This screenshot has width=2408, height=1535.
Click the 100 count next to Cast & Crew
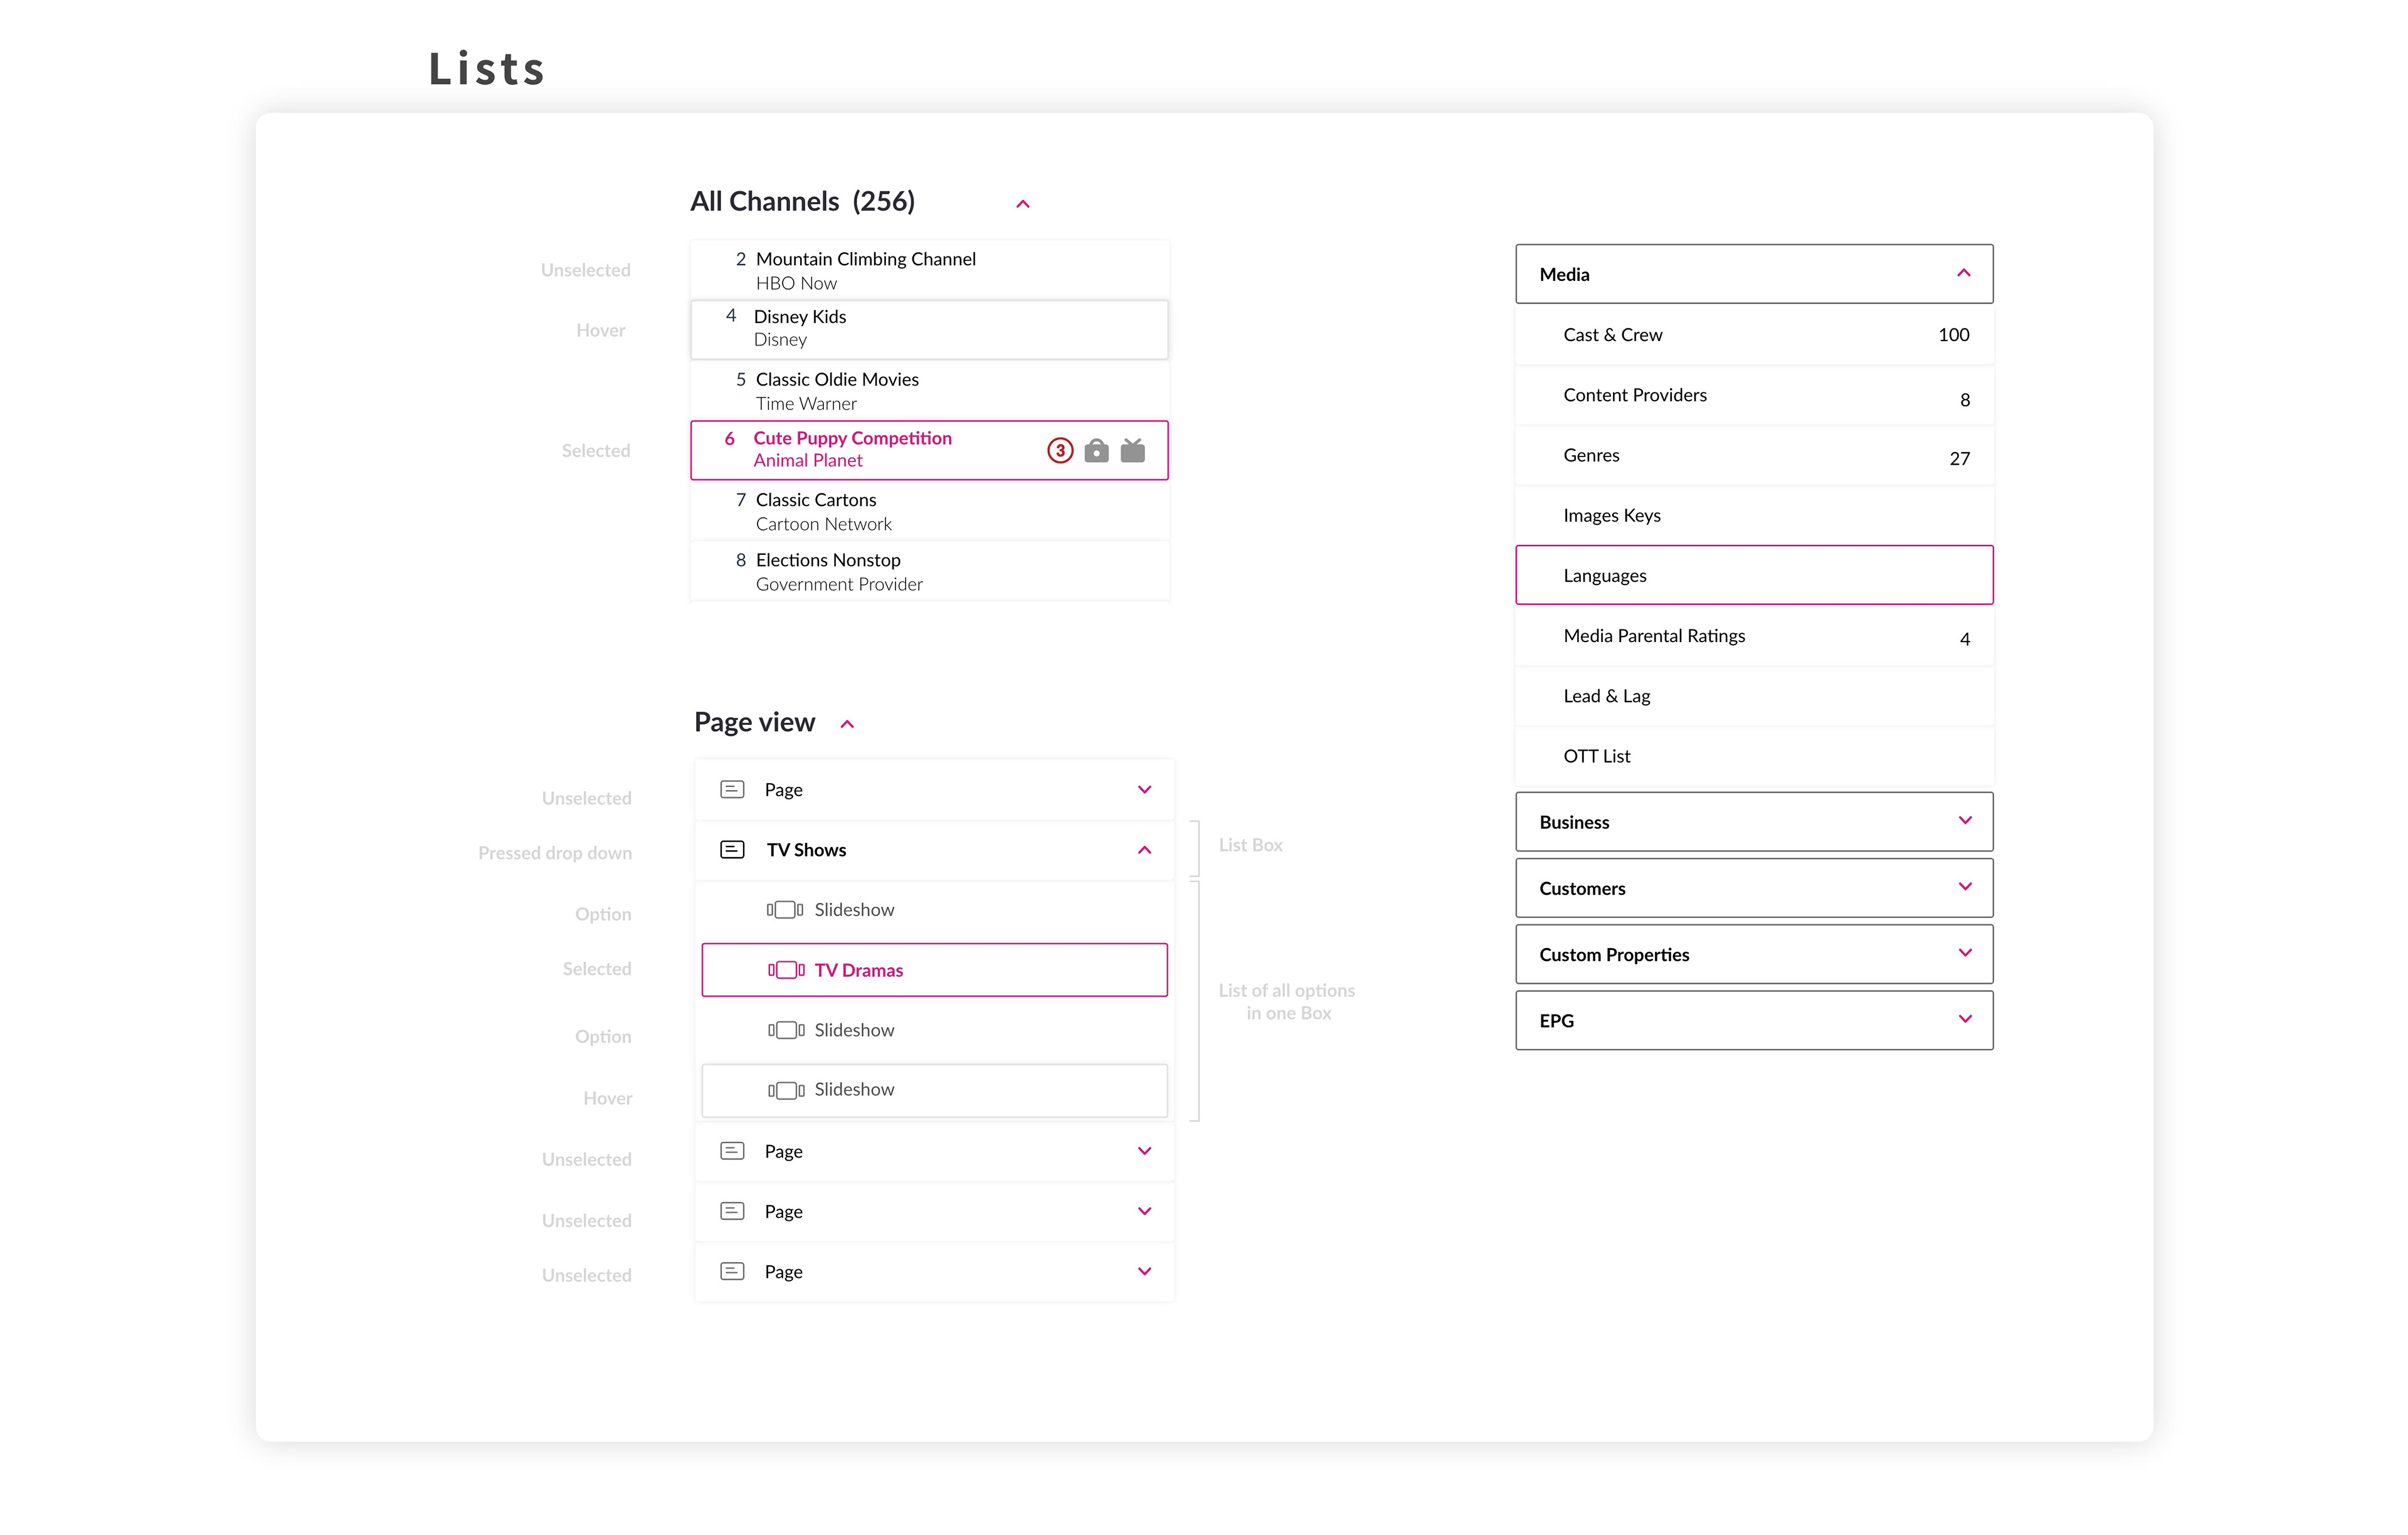pyautogui.click(x=1953, y=335)
